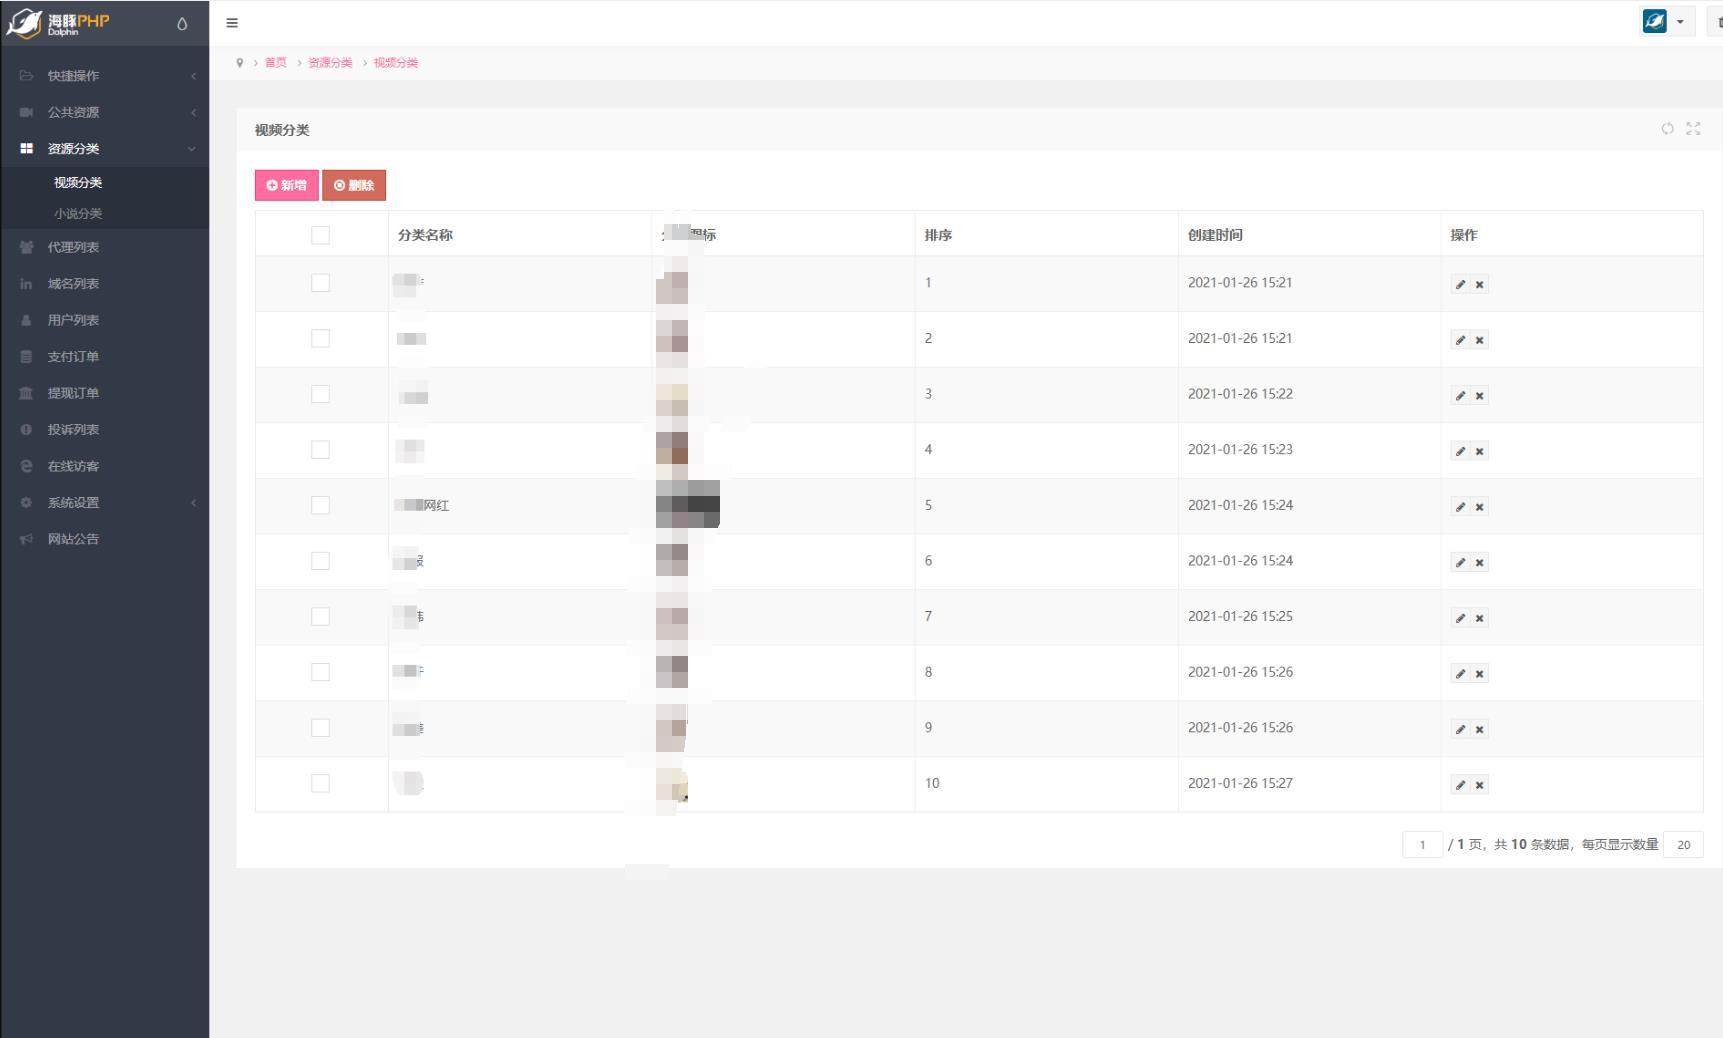
Task: Open 支付订单 in the sidebar
Action: tap(73, 357)
